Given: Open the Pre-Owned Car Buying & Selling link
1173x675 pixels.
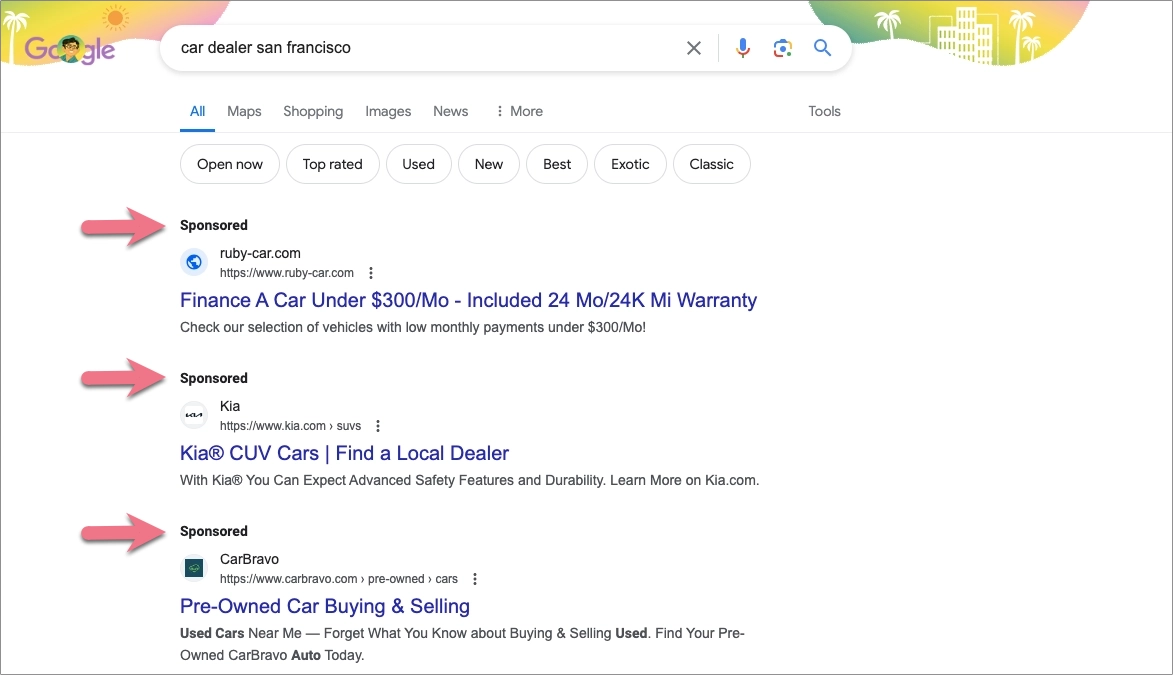Looking at the screenshot, I should click(x=325, y=606).
